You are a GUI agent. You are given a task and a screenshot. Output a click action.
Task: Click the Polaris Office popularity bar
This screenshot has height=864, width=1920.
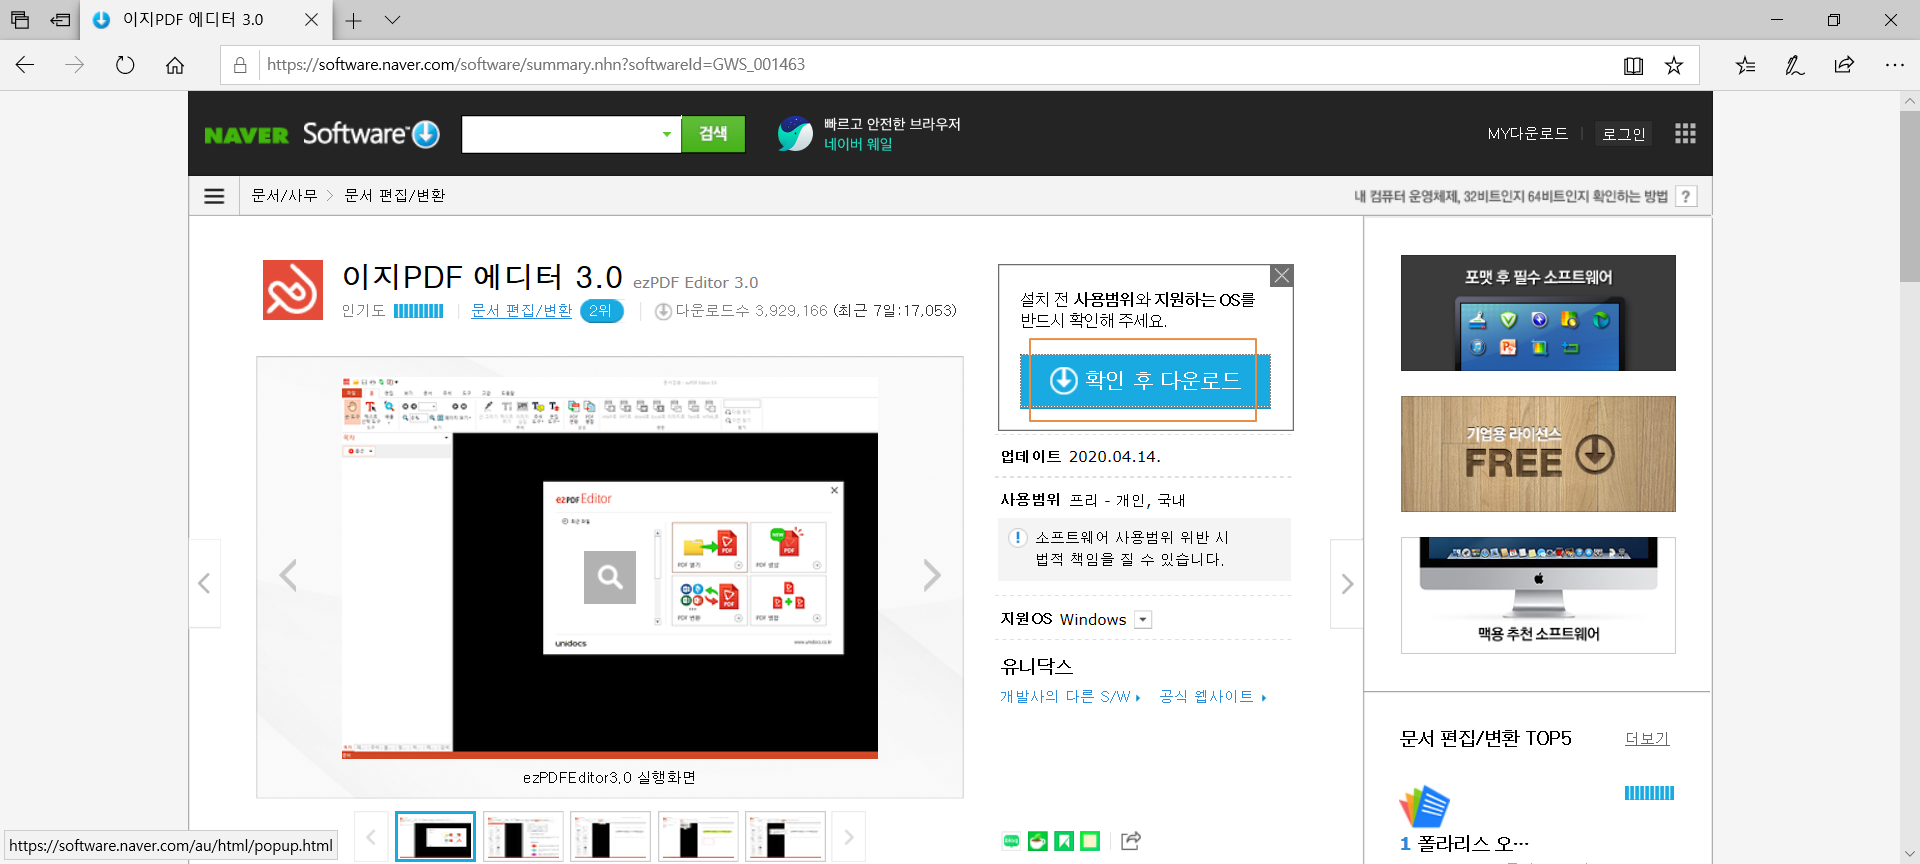coord(1649,793)
